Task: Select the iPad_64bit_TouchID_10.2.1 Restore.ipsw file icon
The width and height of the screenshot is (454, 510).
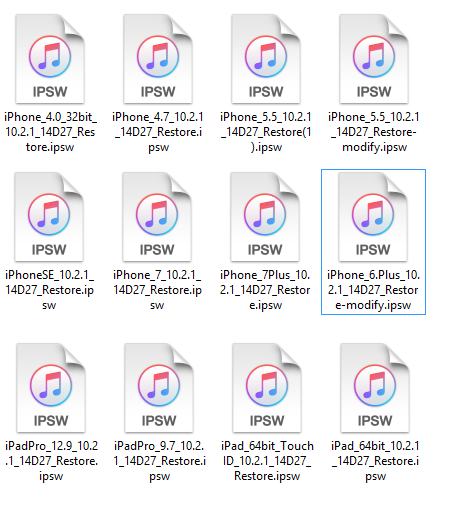Action: click(267, 388)
